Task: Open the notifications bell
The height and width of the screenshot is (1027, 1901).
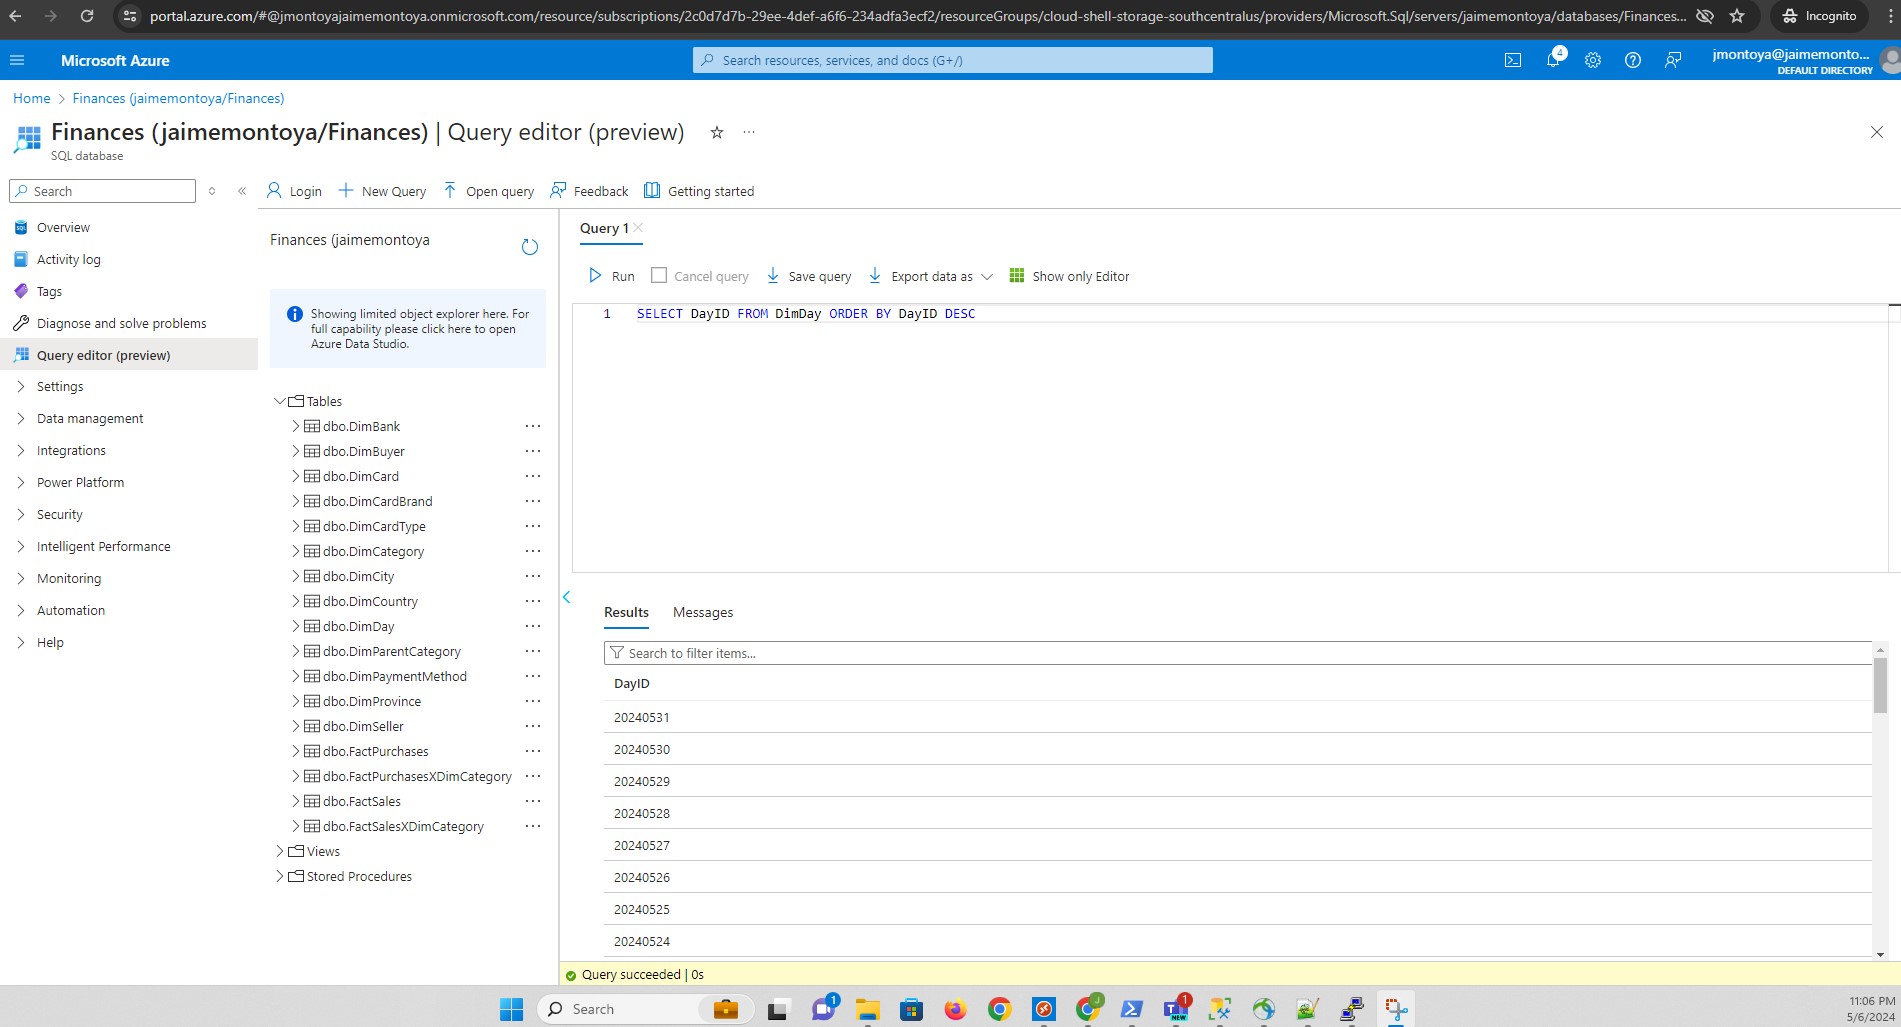Action: [x=1553, y=60]
